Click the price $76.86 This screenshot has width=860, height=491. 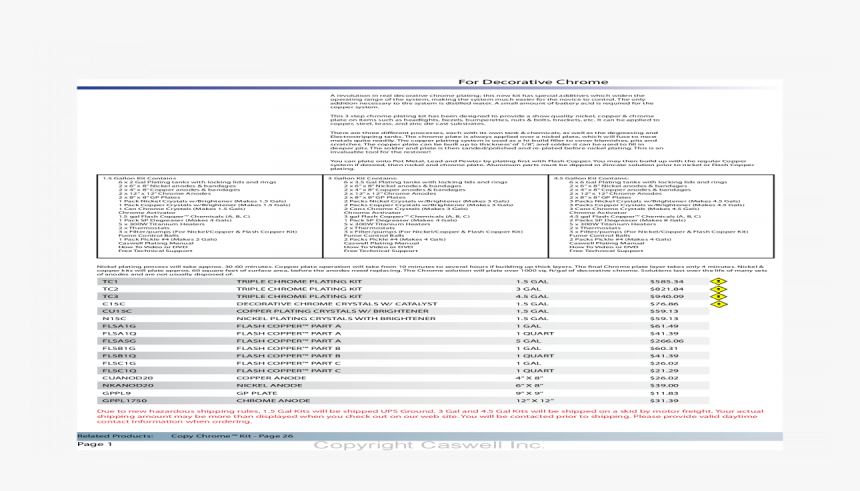point(664,304)
